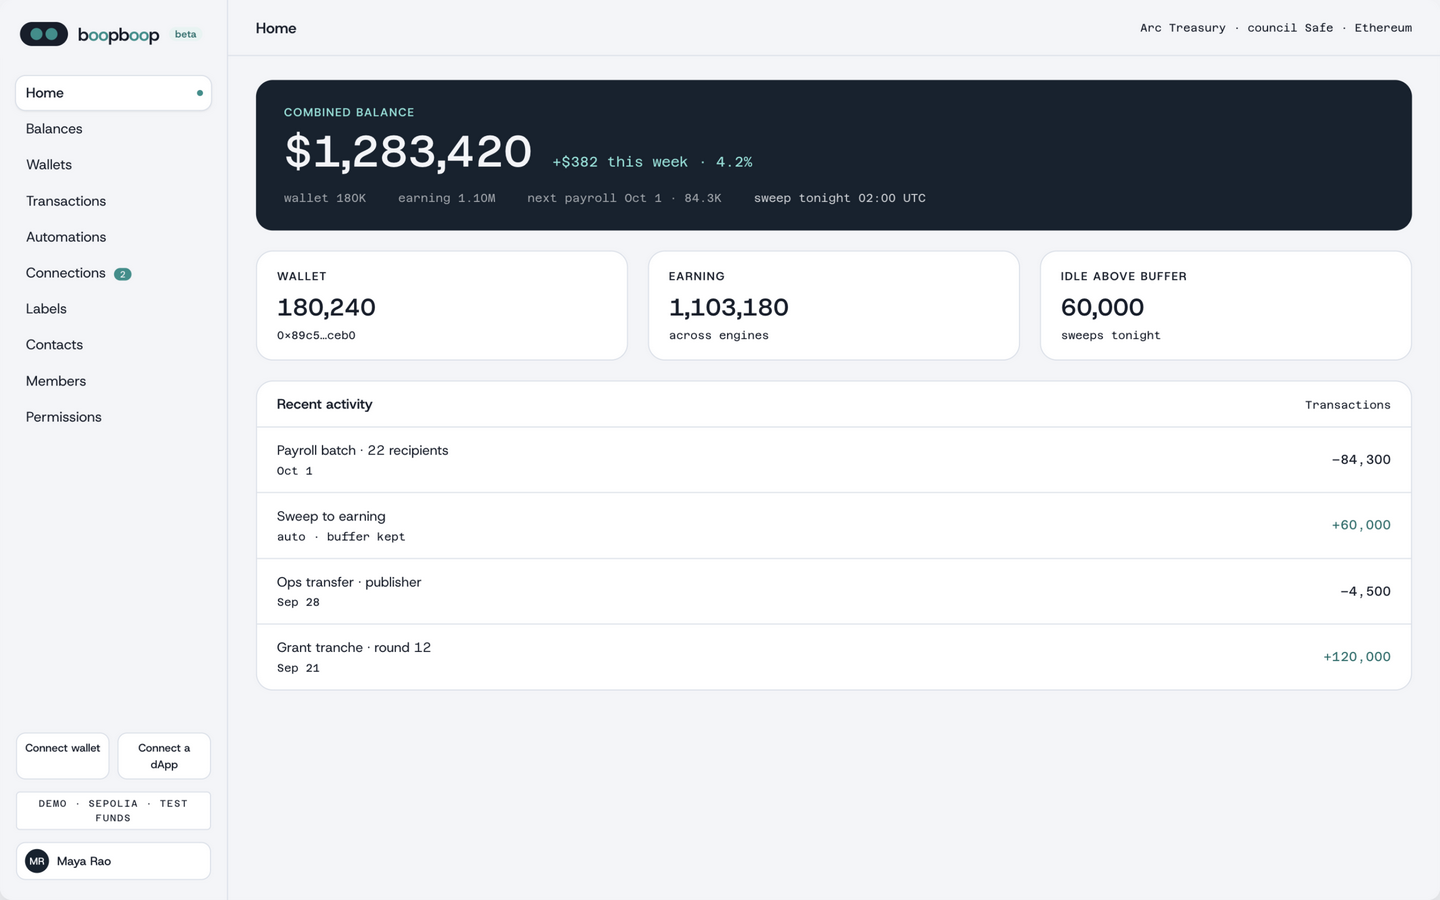Image resolution: width=1440 pixels, height=900 pixels.
Task: Open the Home sidebar item
Action: coord(113,93)
